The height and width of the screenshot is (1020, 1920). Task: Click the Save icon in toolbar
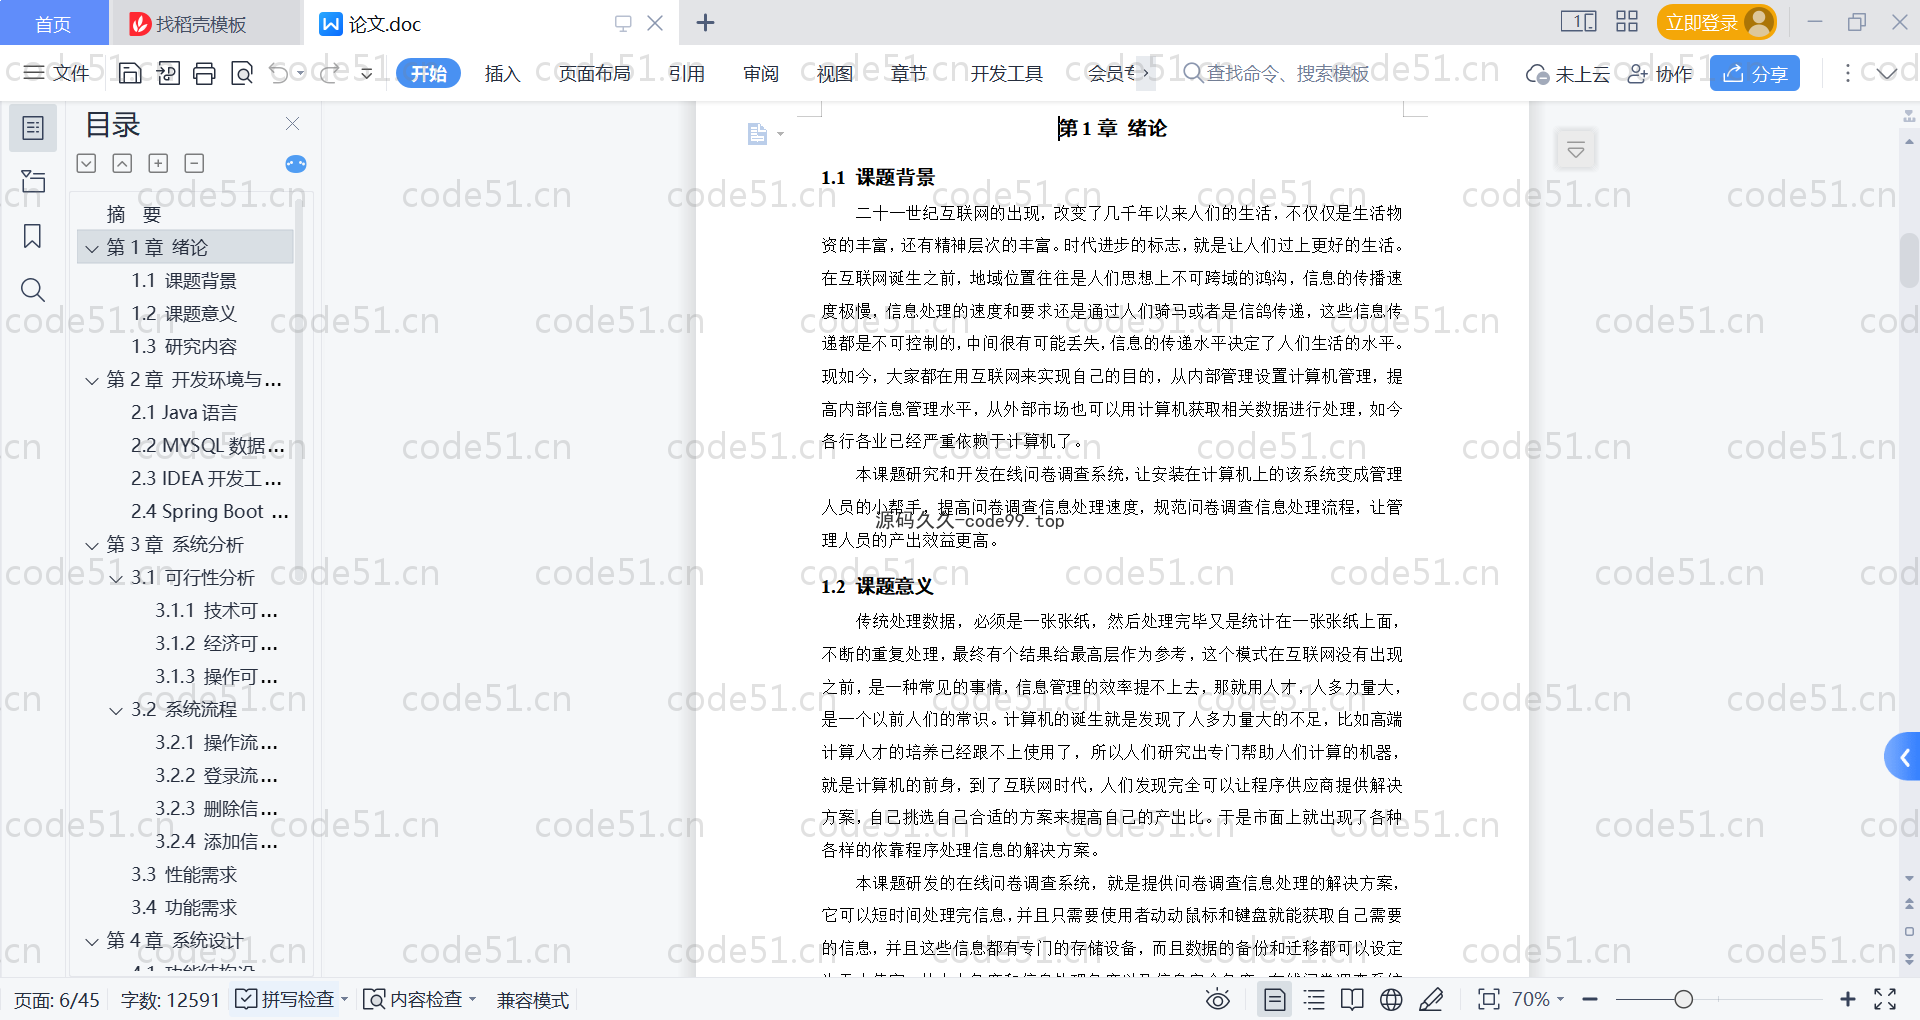(x=130, y=73)
